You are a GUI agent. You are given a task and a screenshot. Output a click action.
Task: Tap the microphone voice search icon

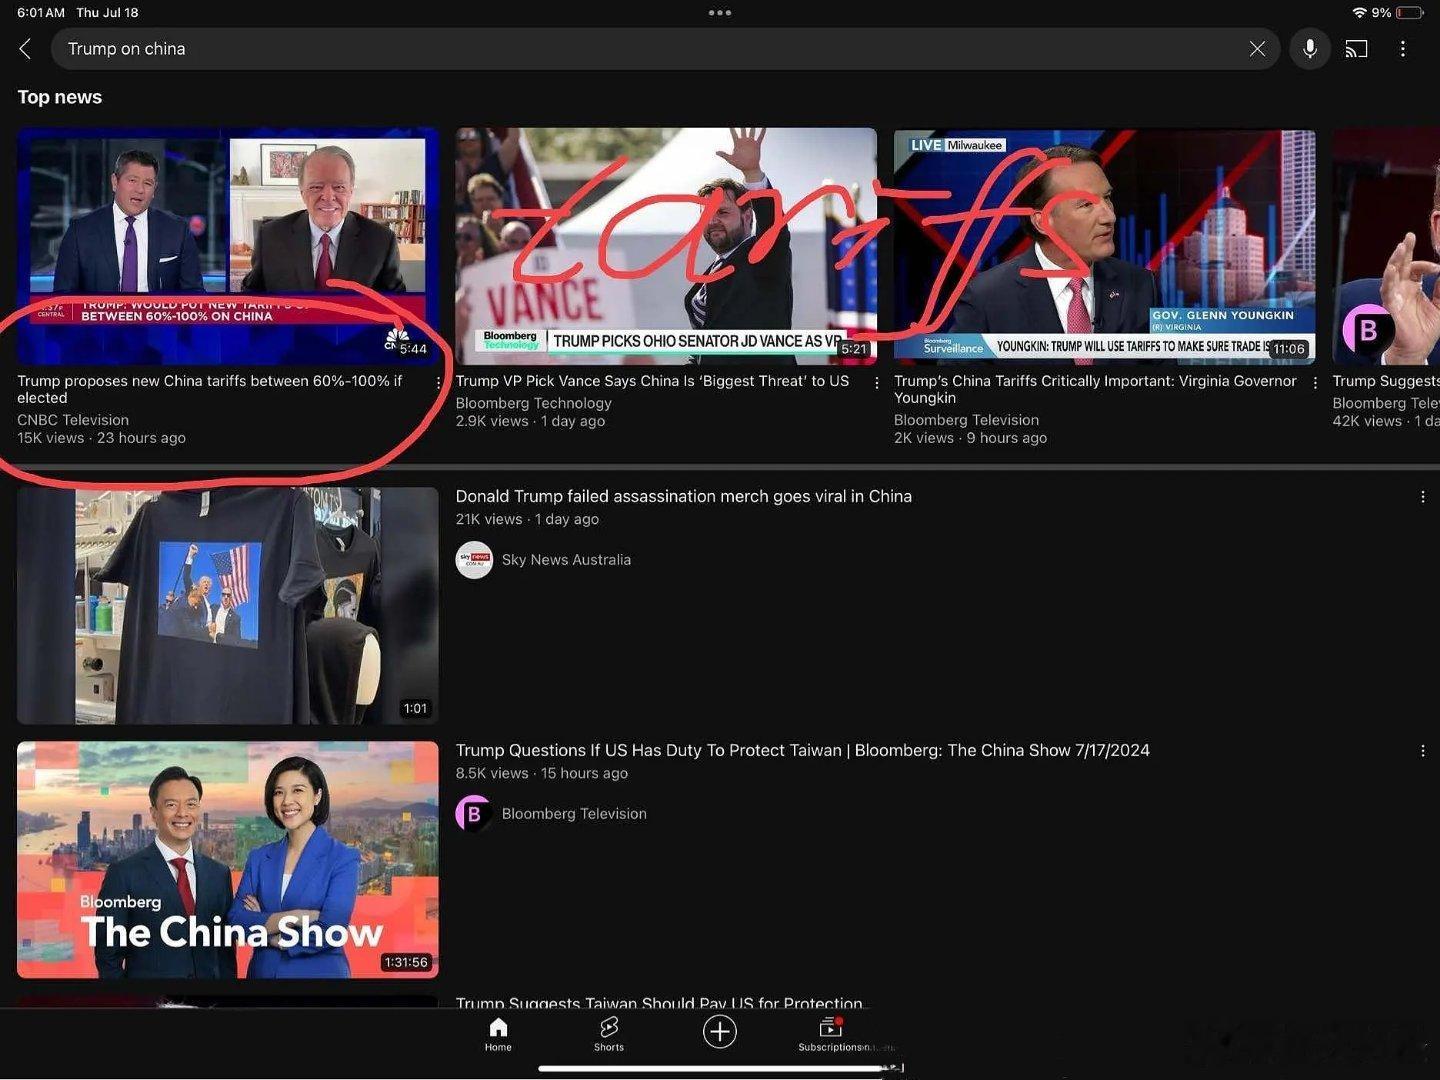(x=1309, y=49)
